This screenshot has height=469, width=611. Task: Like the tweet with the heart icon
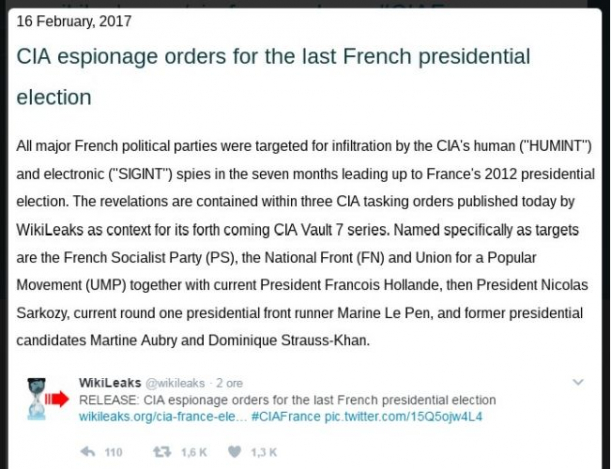coord(236,452)
